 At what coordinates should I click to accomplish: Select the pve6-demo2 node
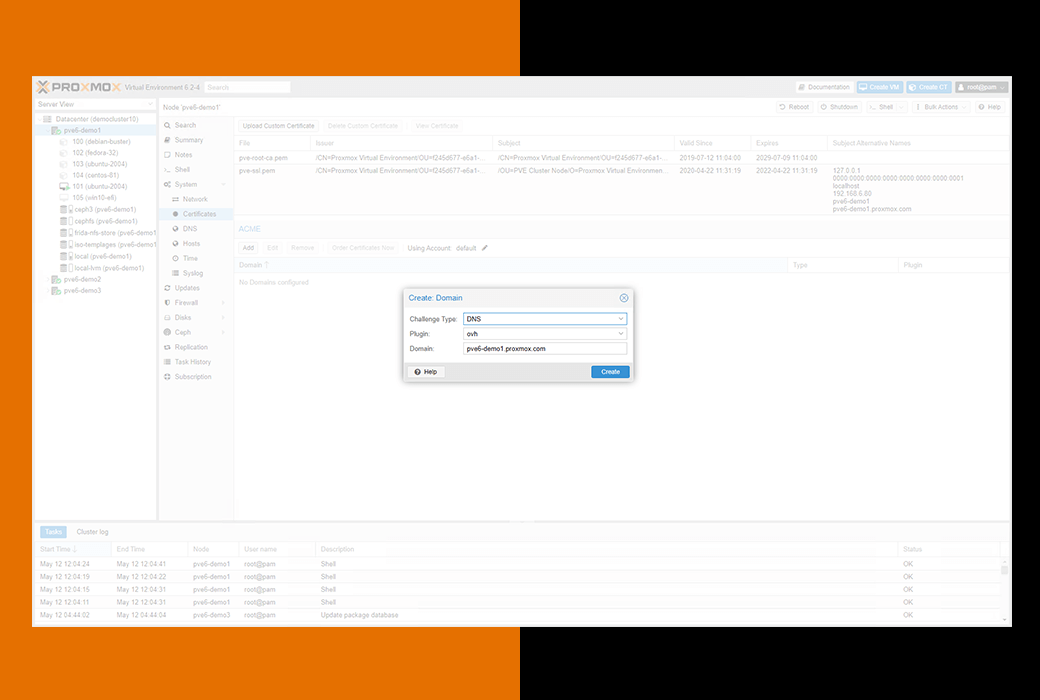click(x=82, y=279)
